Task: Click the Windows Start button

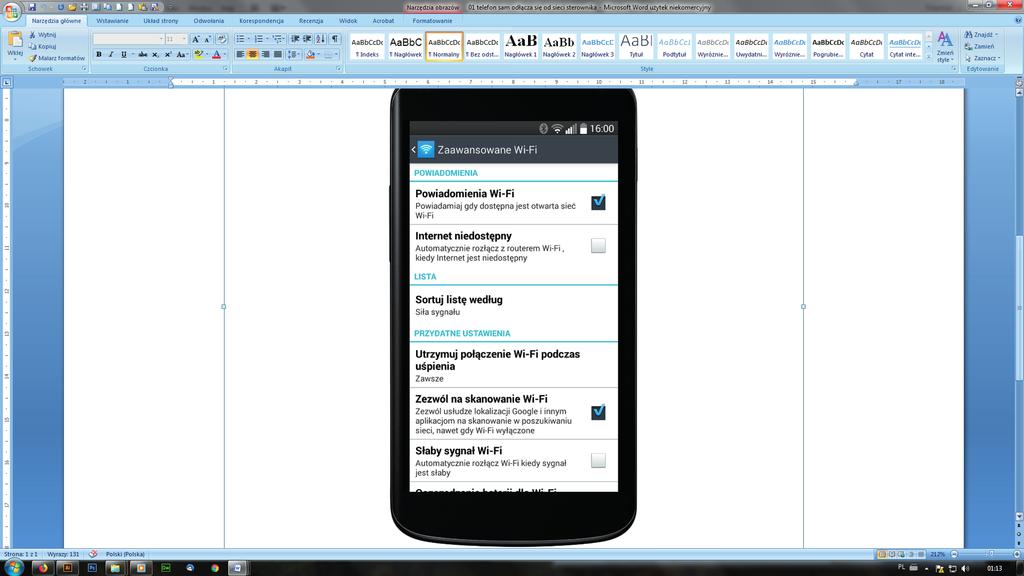Action: coord(13,568)
